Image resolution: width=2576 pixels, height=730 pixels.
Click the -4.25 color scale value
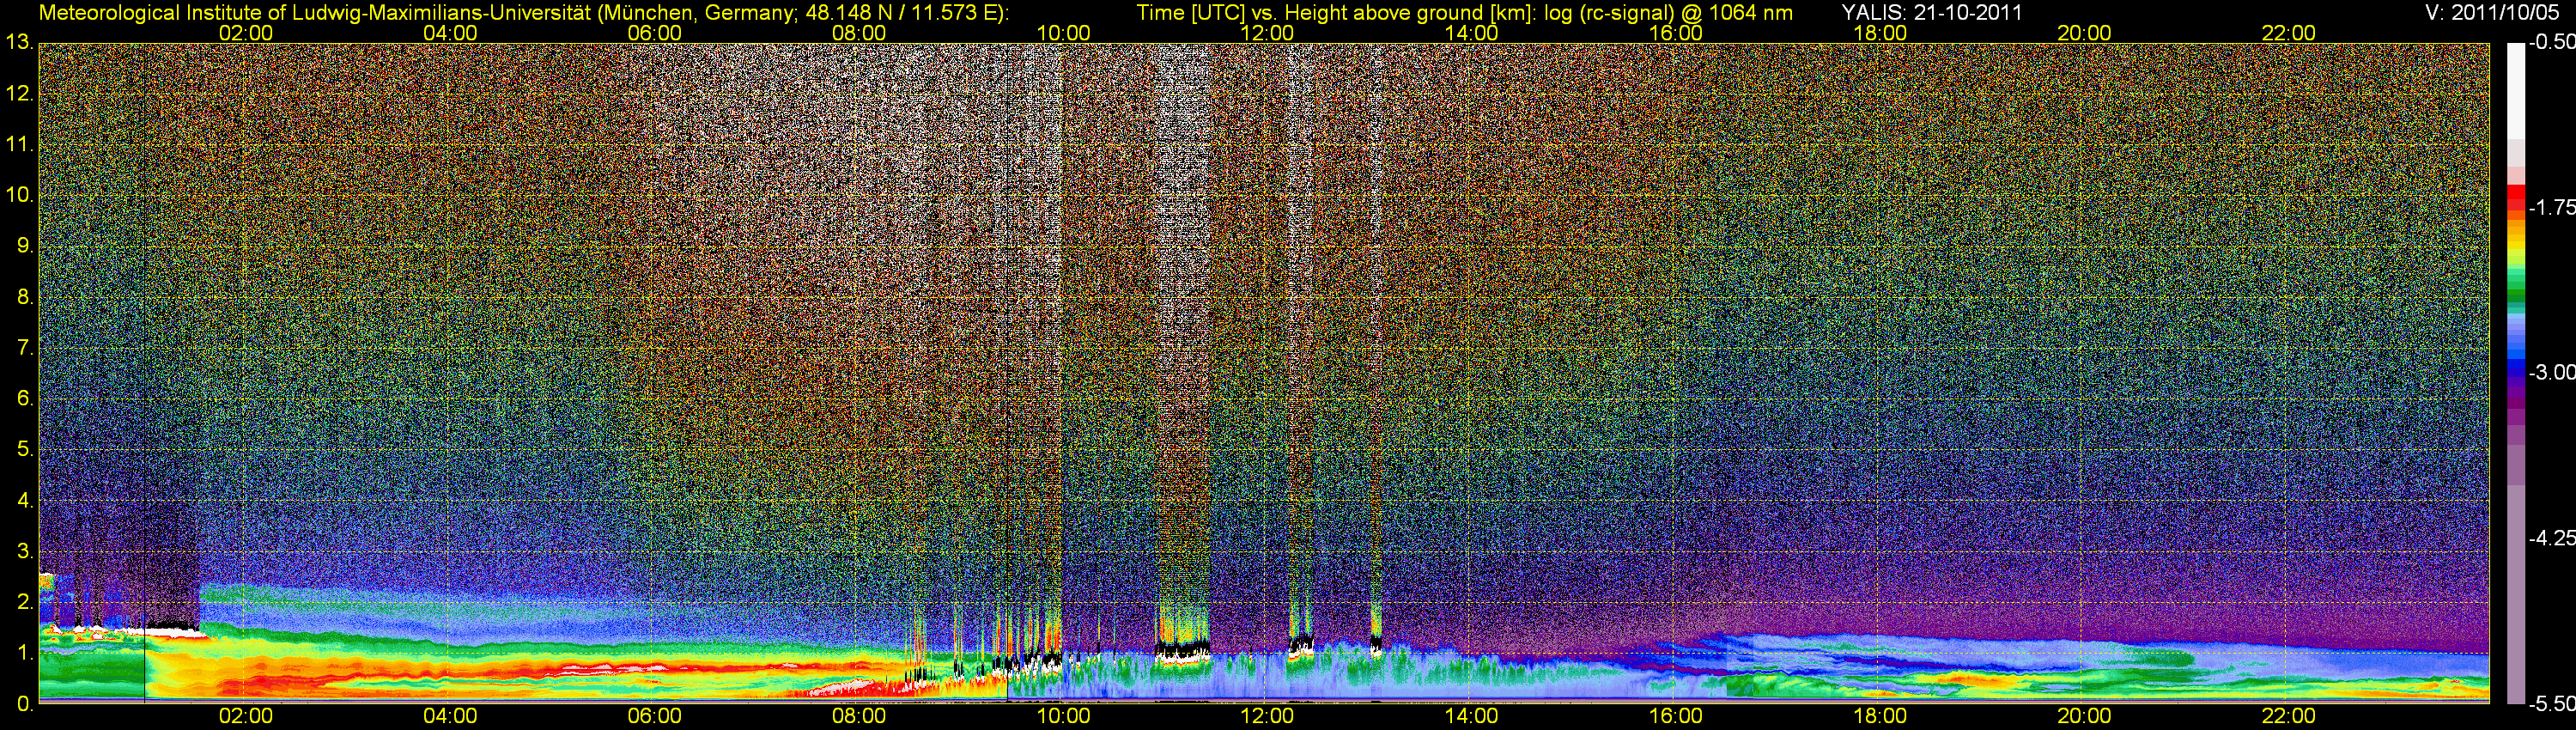pos(2551,538)
